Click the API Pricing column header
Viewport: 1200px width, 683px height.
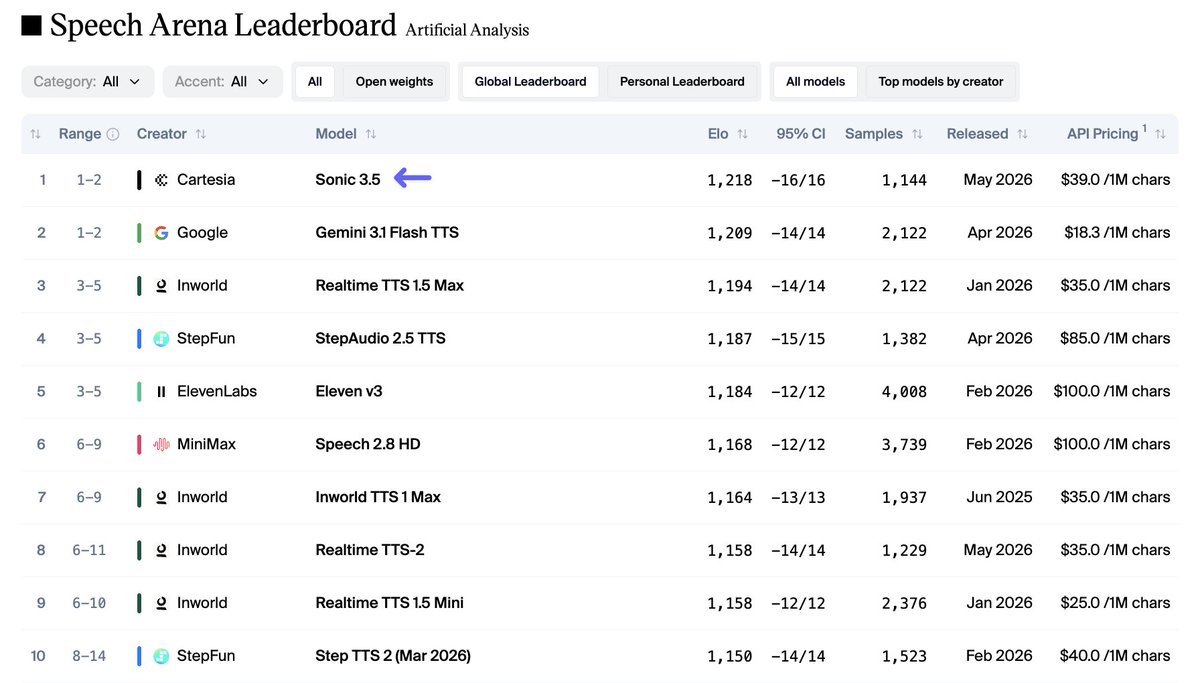click(1103, 134)
